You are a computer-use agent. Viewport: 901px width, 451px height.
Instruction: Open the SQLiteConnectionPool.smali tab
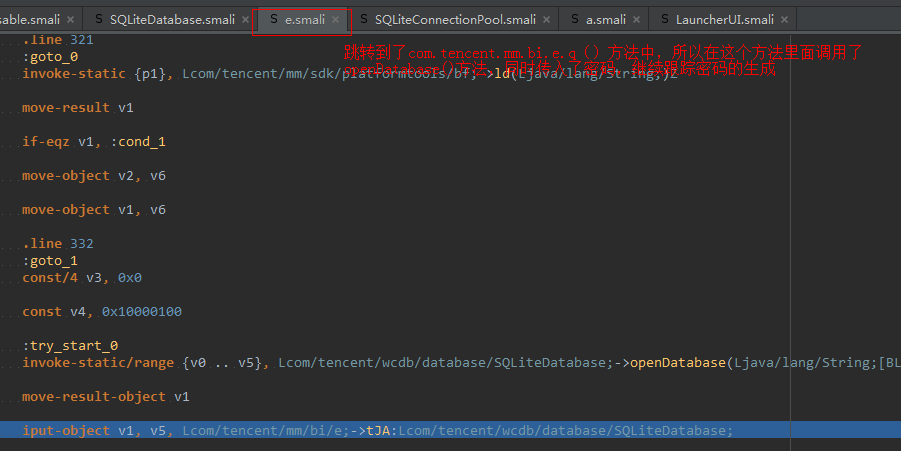pyautogui.click(x=455, y=20)
